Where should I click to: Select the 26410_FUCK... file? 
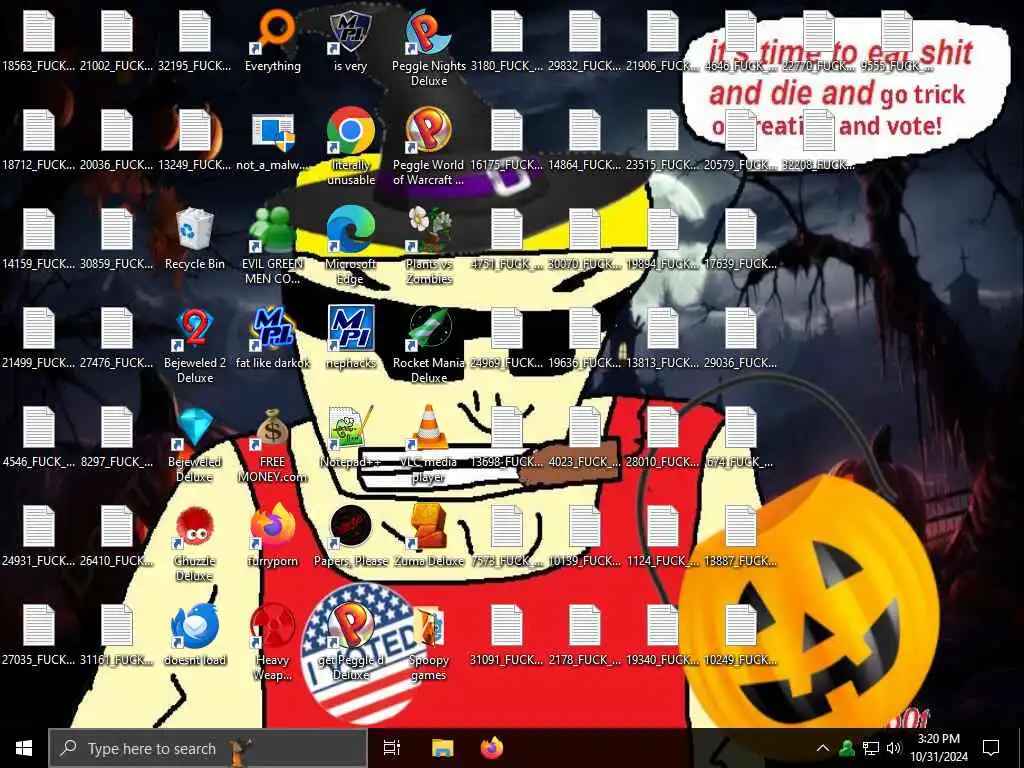click(x=117, y=536)
